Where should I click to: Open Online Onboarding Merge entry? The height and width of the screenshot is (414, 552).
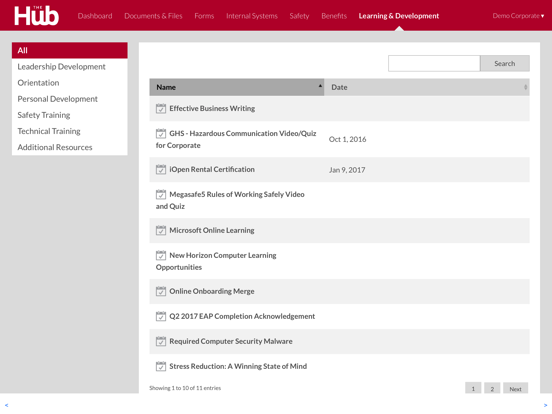click(x=212, y=291)
